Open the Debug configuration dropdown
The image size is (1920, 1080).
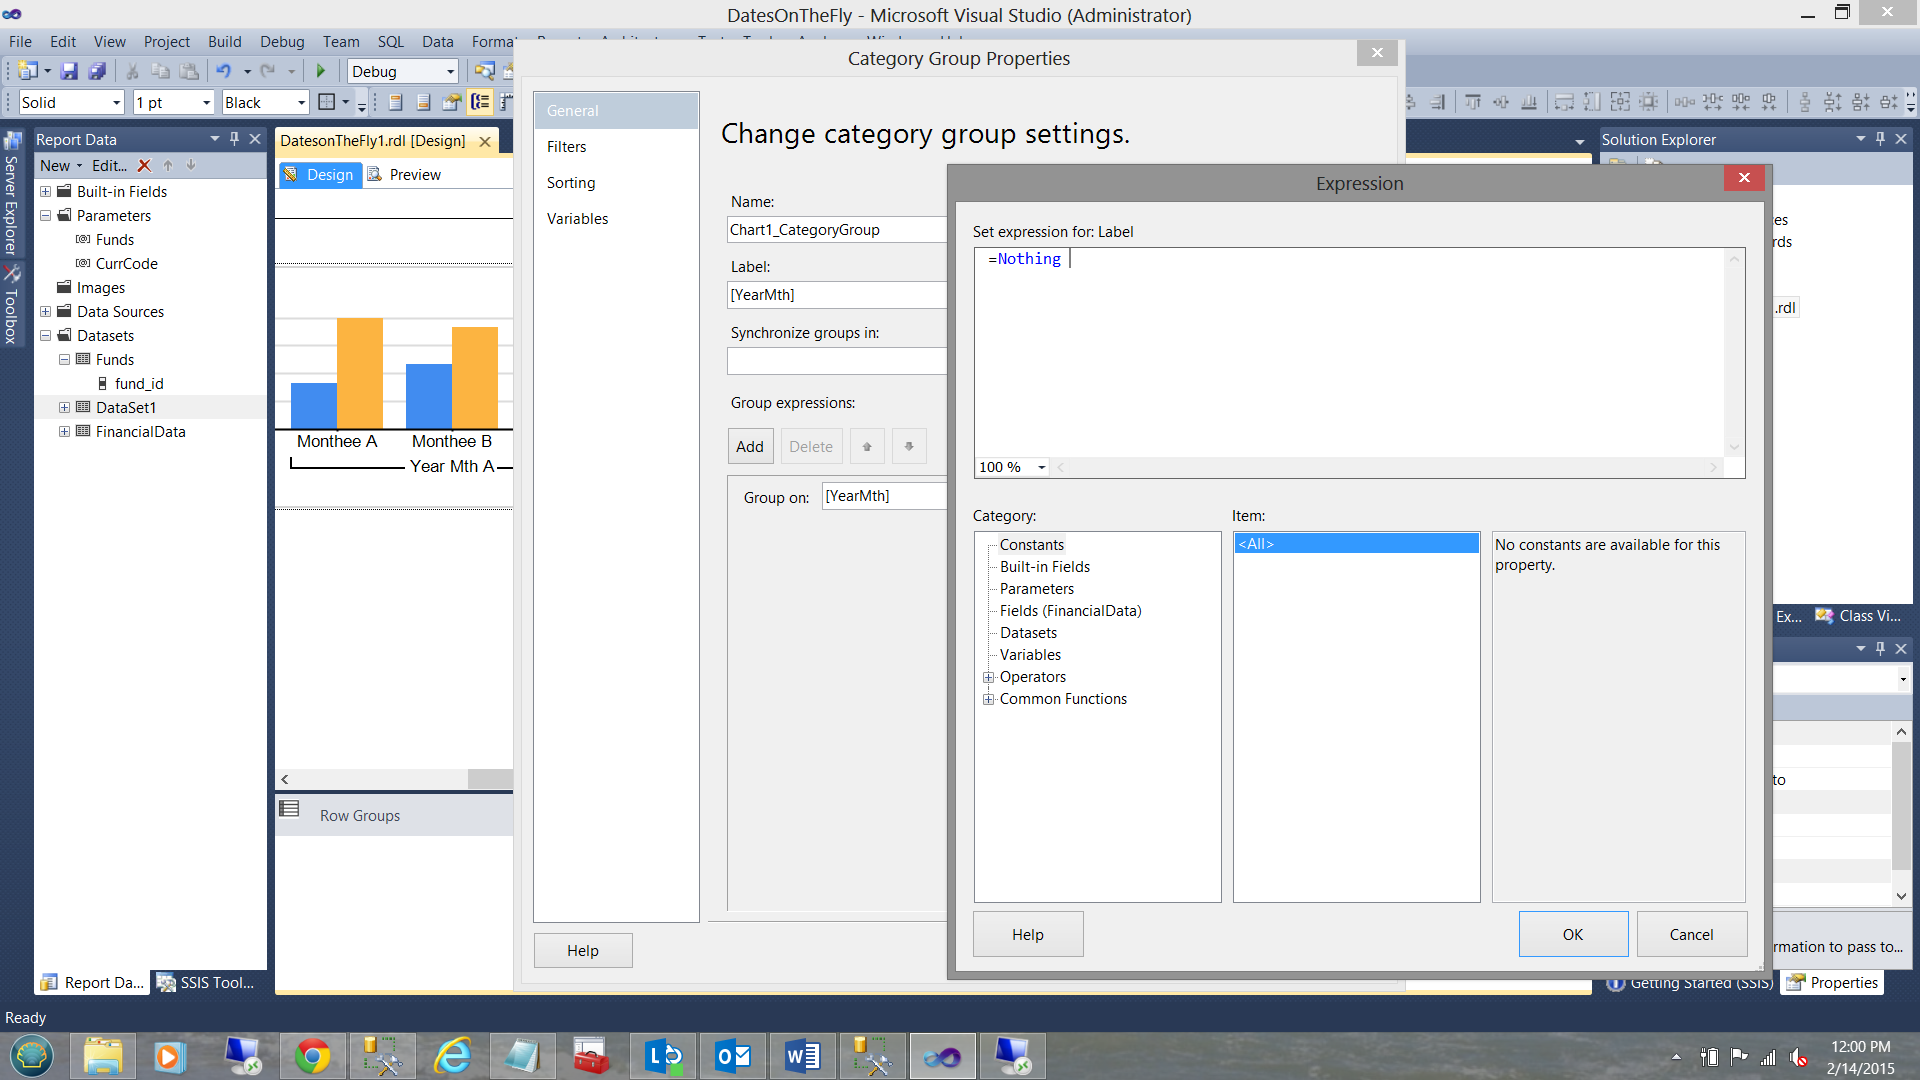point(450,72)
